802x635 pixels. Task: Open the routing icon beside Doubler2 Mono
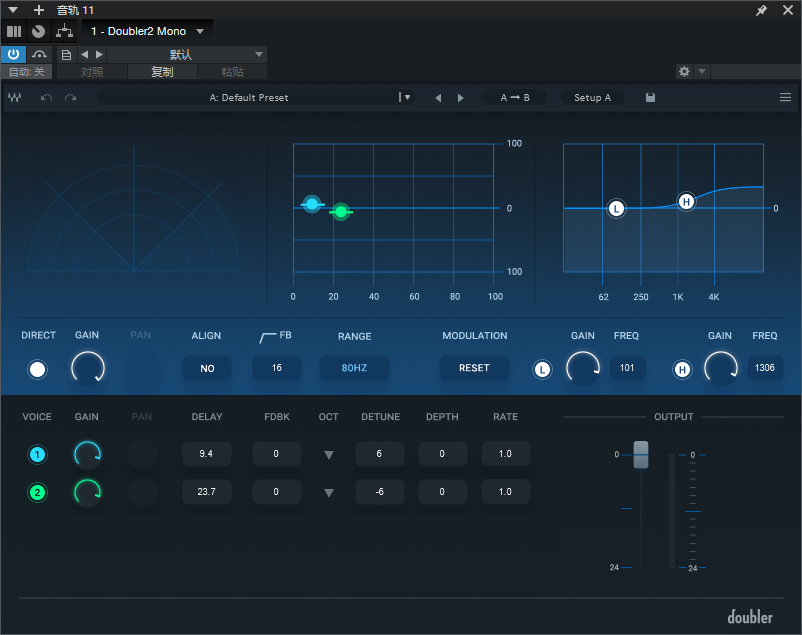[x=64, y=31]
